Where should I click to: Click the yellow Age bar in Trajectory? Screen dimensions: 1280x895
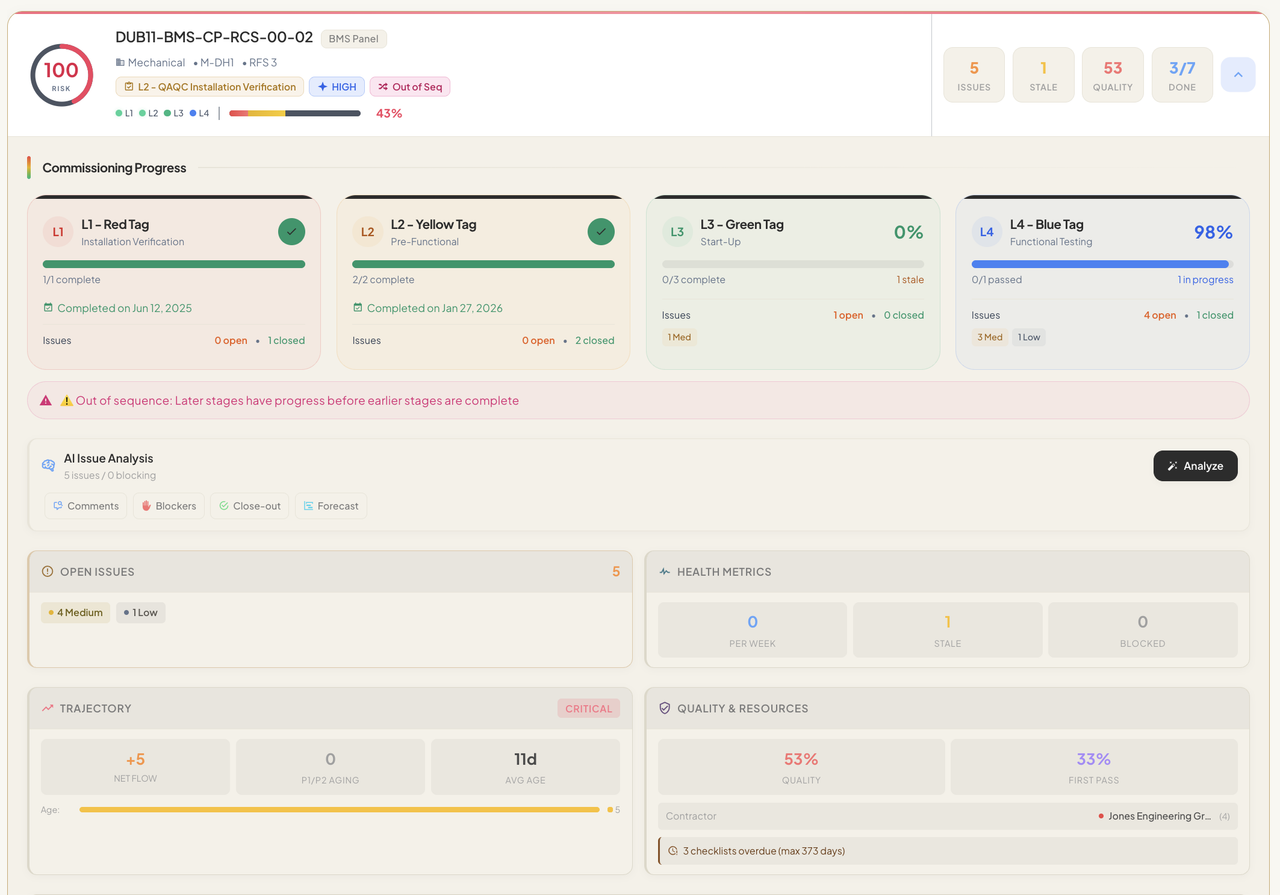pos(339,810)
